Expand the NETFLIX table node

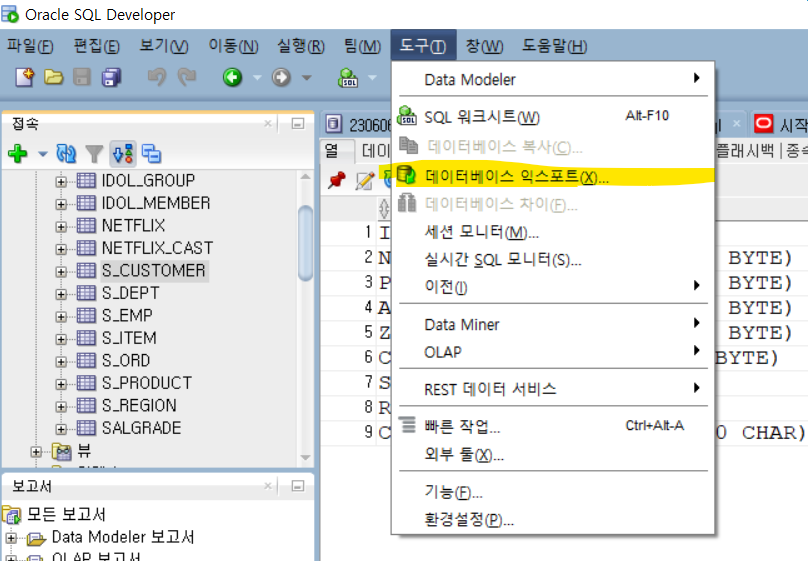(x=61, y=227)
